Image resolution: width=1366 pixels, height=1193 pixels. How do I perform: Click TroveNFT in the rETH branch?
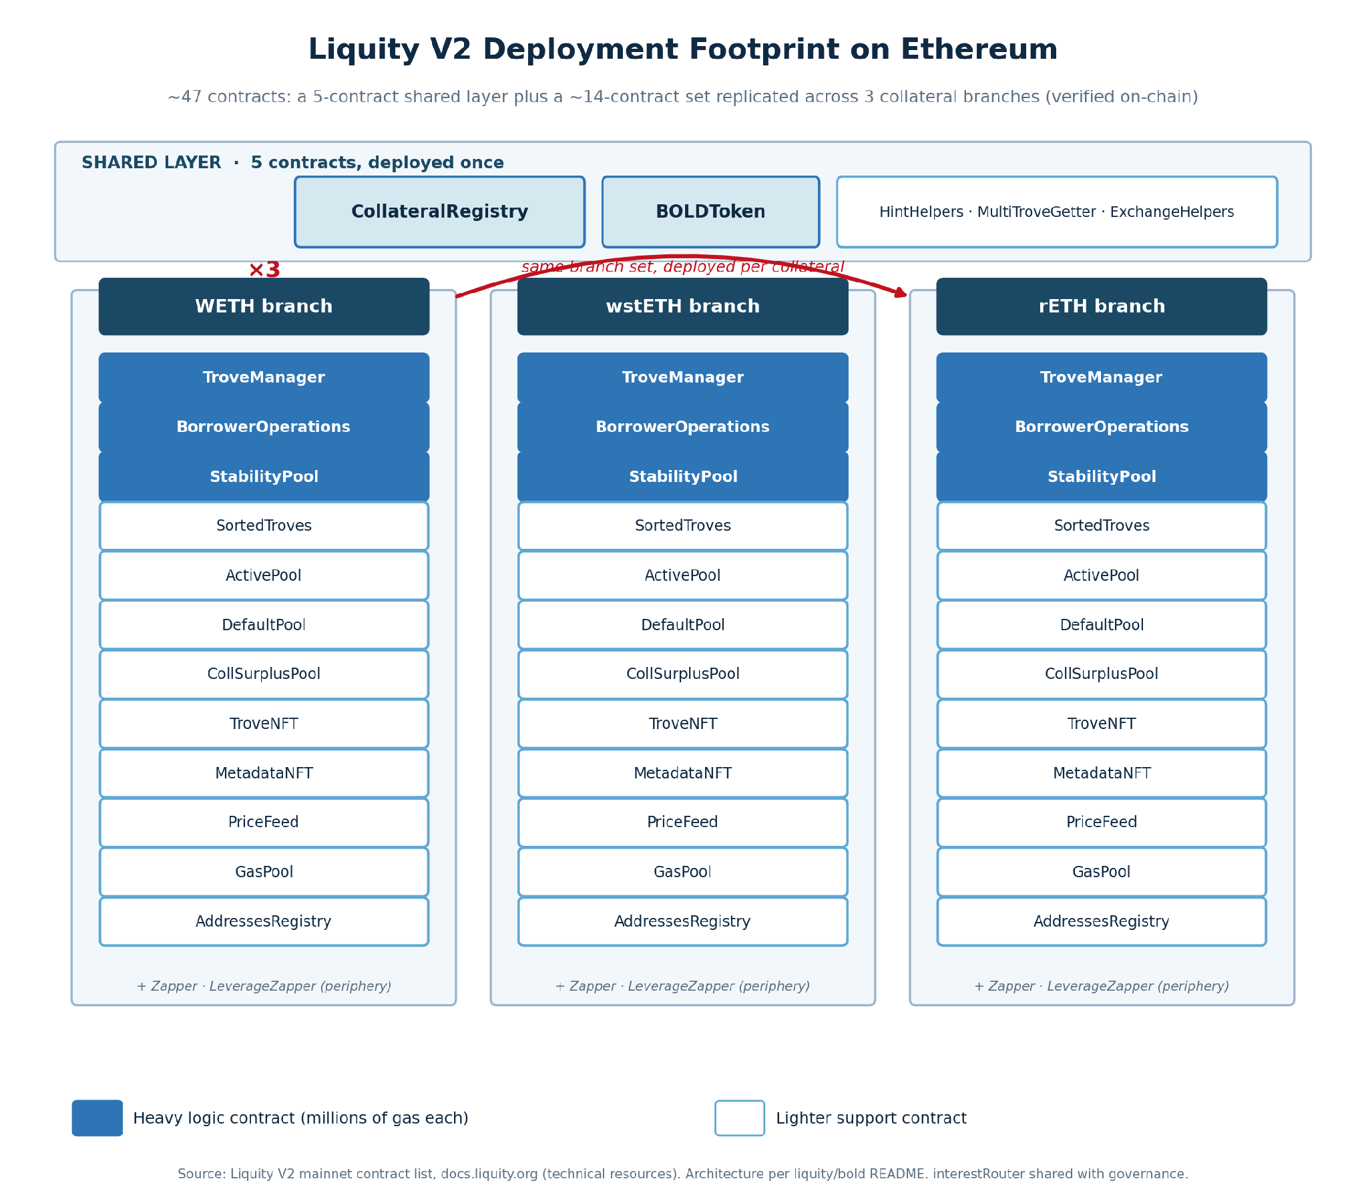point(1101,724)
